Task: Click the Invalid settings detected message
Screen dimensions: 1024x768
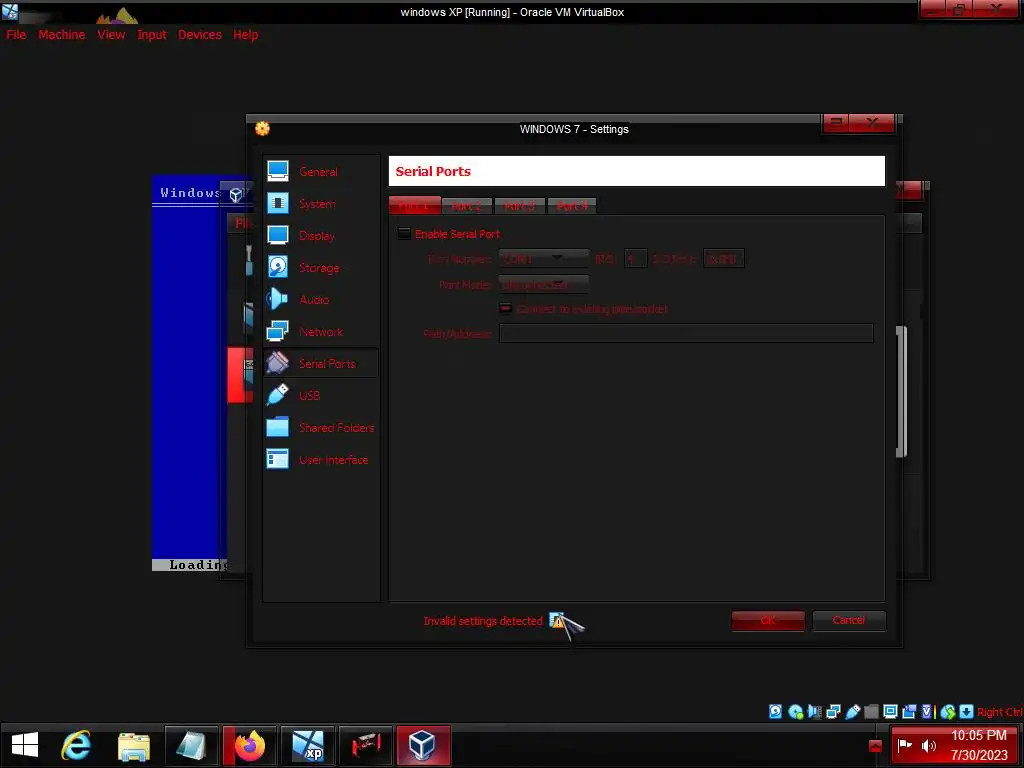Action: (483, 620)
